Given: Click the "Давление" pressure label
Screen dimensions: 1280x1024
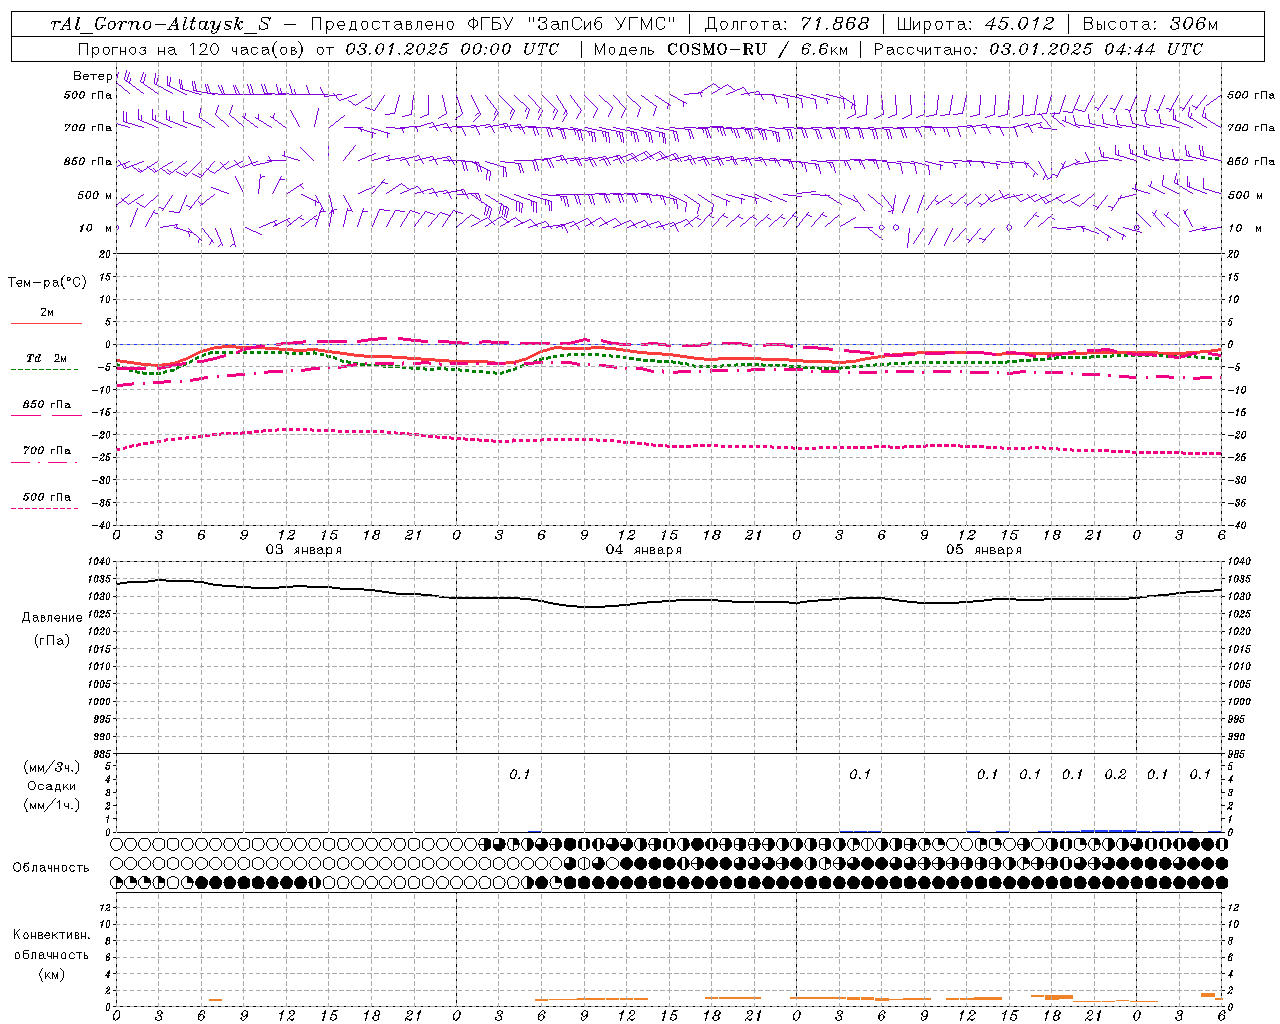Looking at the screenshot, I should (x=52, y=618).
